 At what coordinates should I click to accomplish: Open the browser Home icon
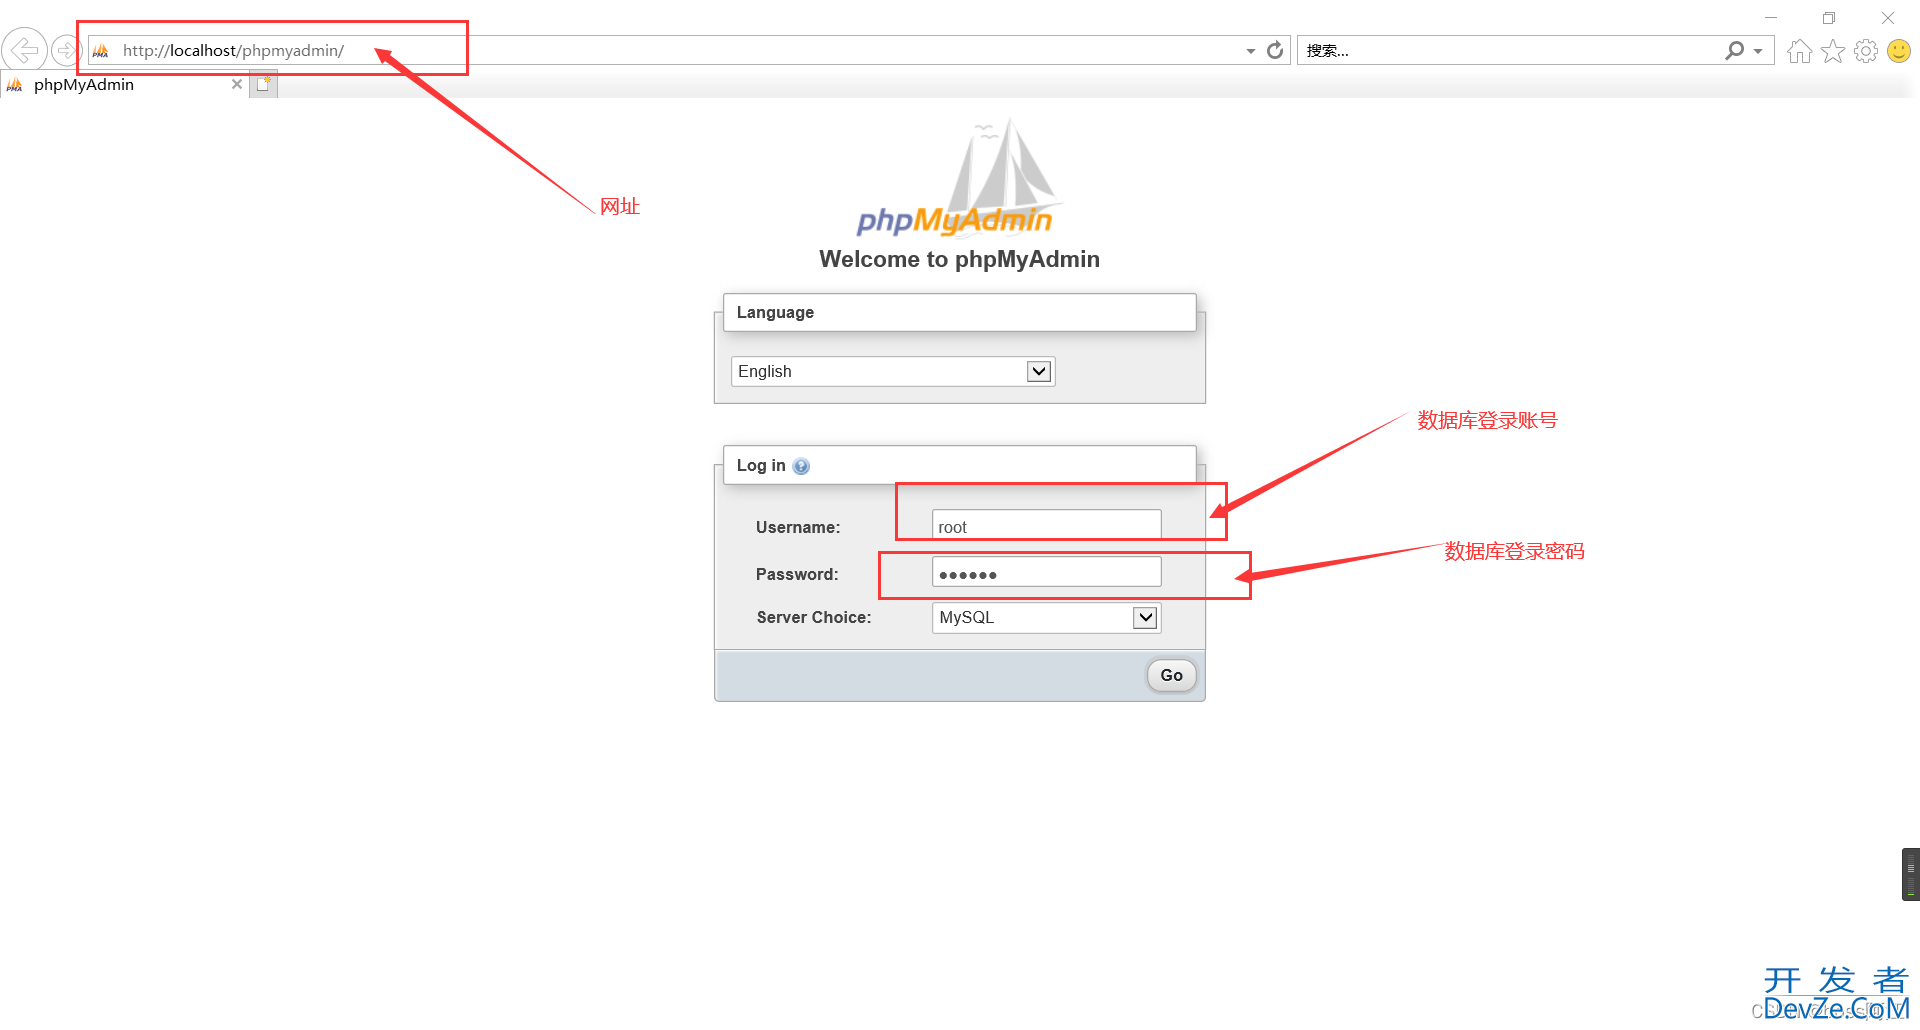(x=1799, y=51)
